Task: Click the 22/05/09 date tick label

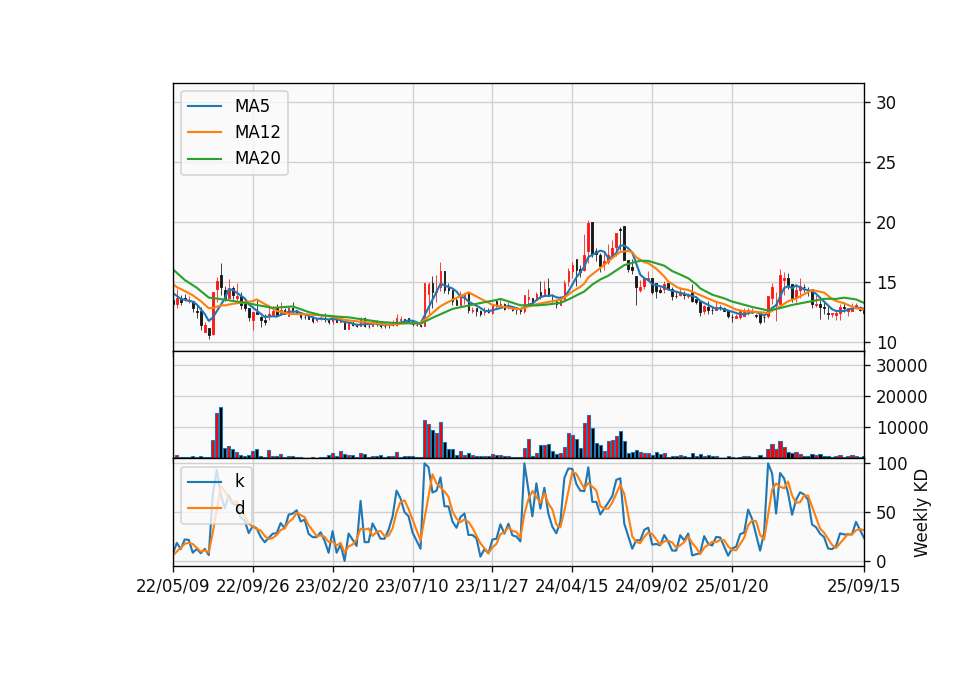Action: click(x=173, y=586)
